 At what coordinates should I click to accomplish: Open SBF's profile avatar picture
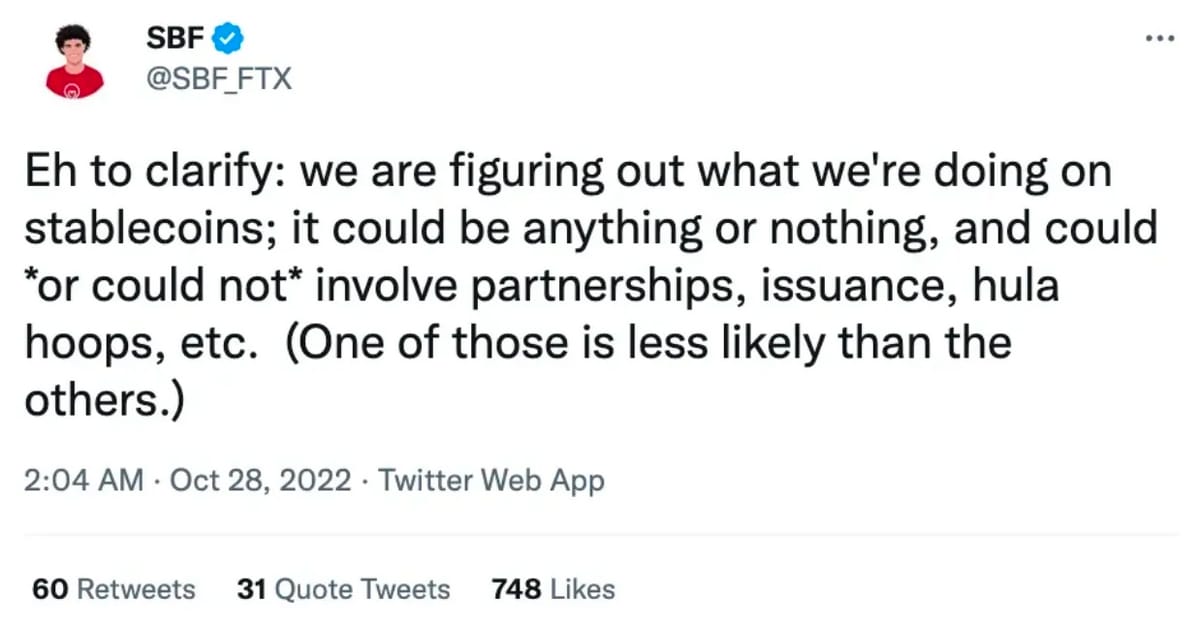point(74,61)
